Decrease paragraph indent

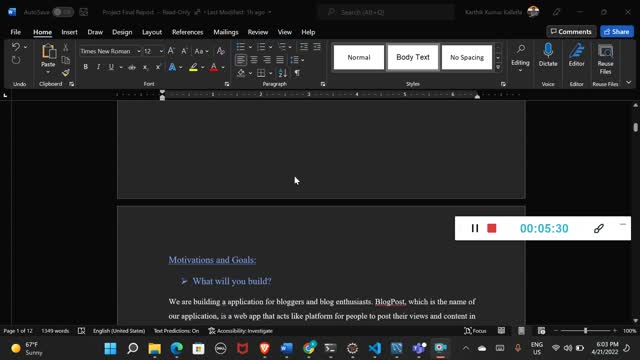304,47
